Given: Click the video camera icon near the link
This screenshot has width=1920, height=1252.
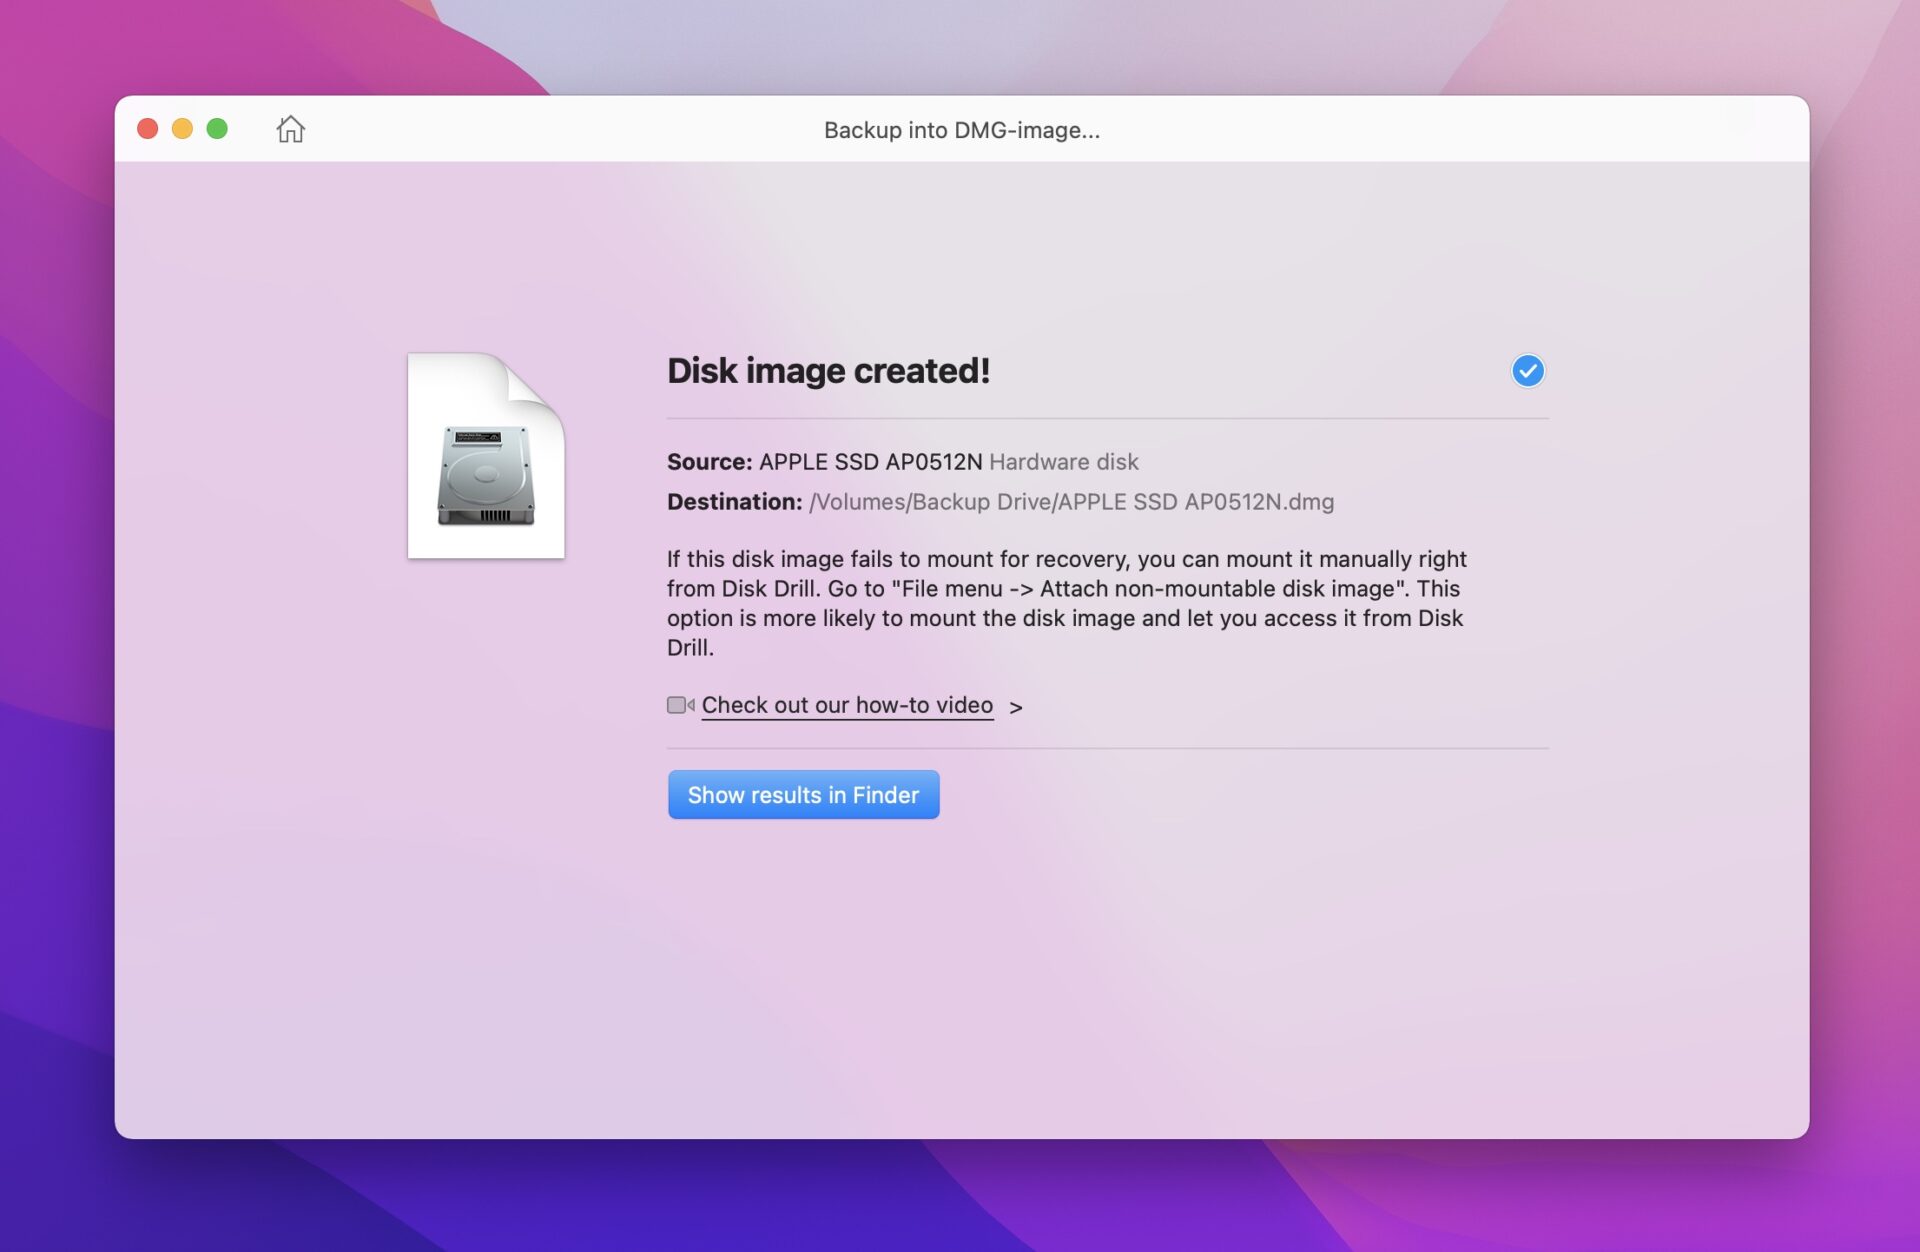Looking at the screenshot, I should click(678, 704).
